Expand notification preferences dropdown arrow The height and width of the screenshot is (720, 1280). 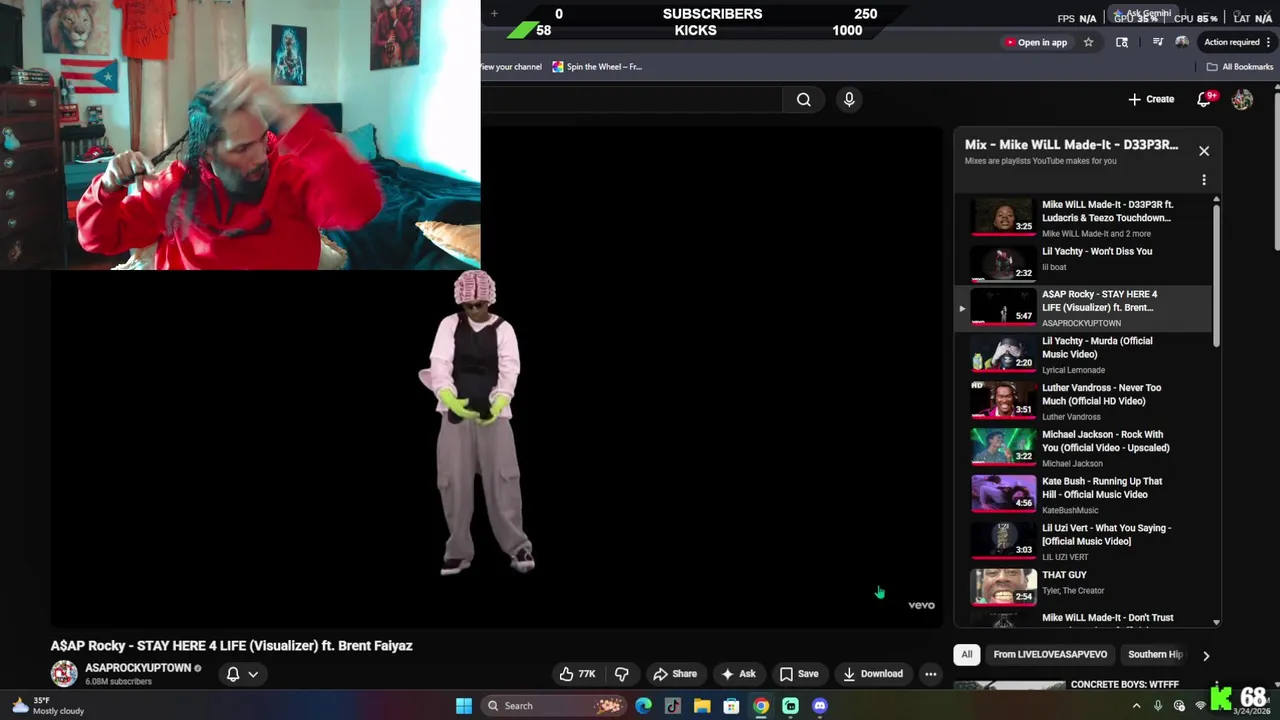click(x=253, y=674)
